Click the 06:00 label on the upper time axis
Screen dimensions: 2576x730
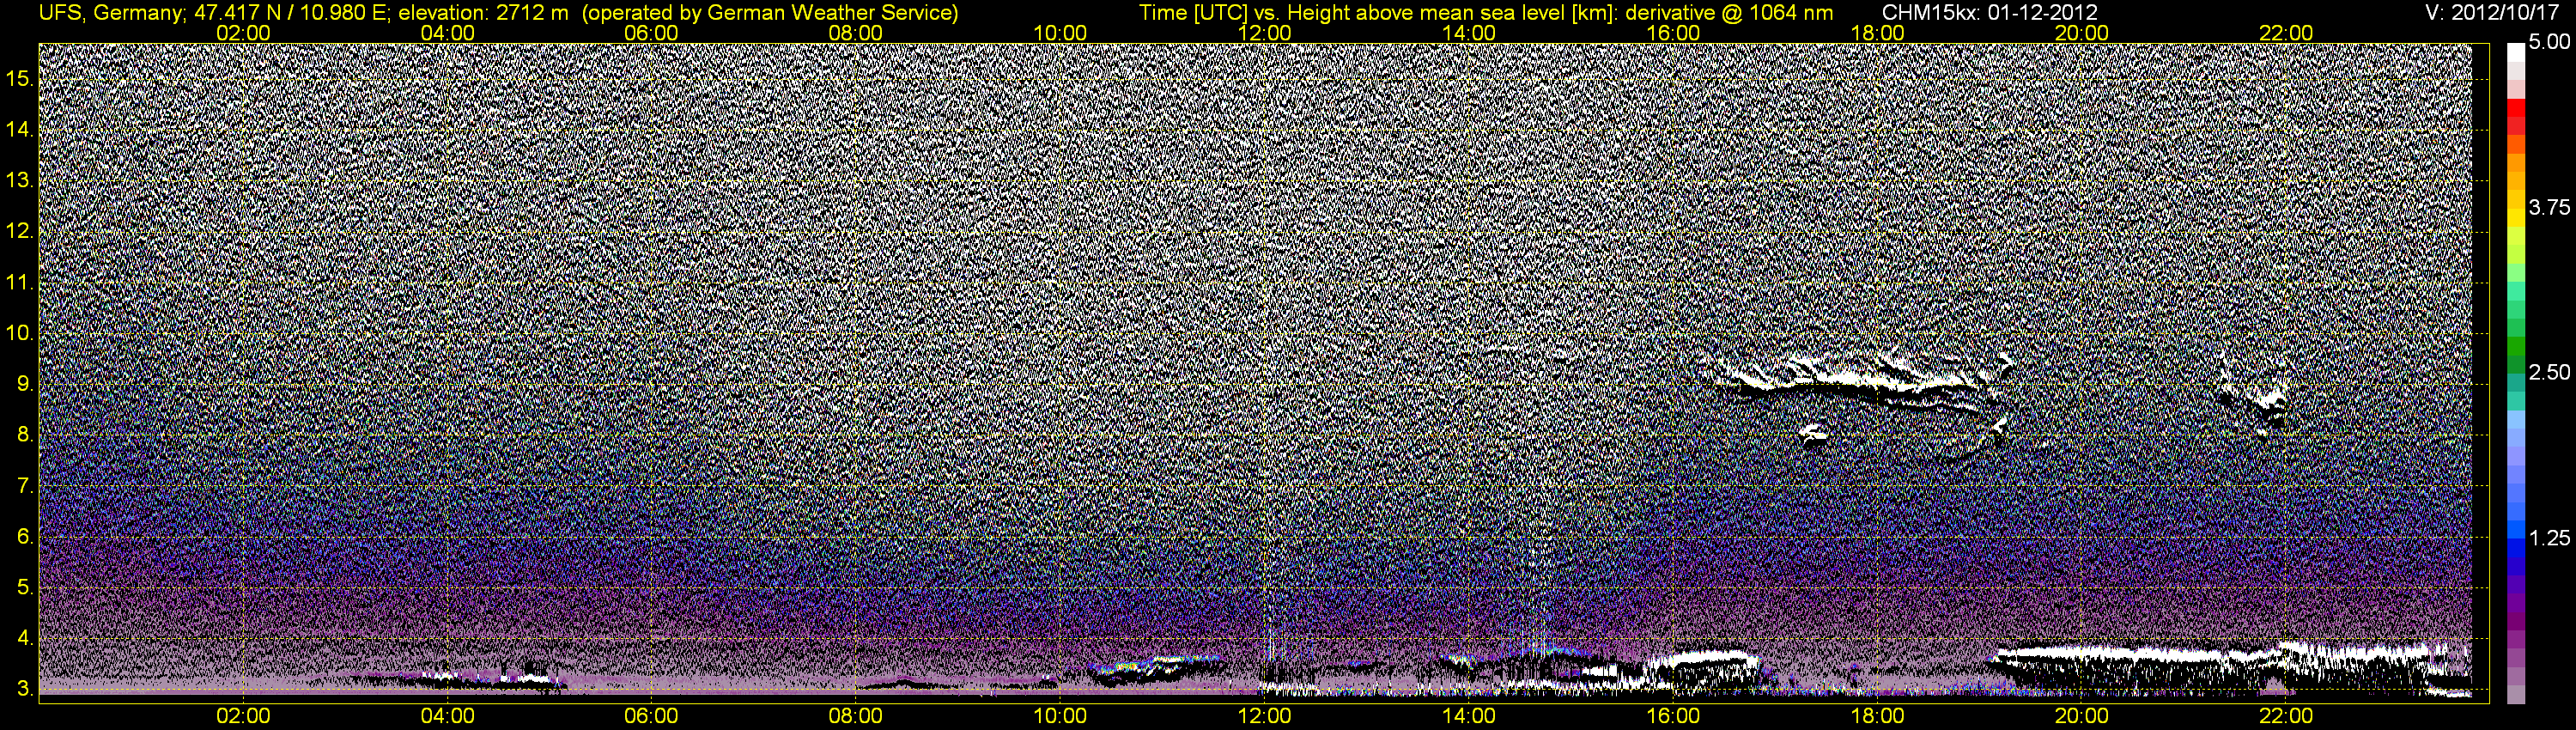(651, 33)
